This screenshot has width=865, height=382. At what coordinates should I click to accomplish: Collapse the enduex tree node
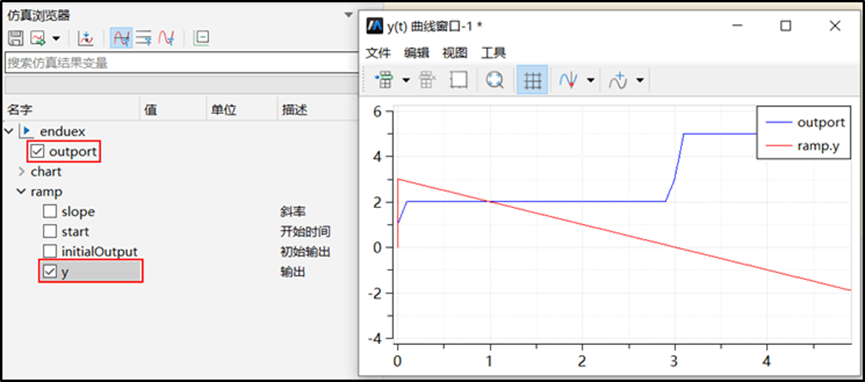pyautogui.click(x=9, y=131)
